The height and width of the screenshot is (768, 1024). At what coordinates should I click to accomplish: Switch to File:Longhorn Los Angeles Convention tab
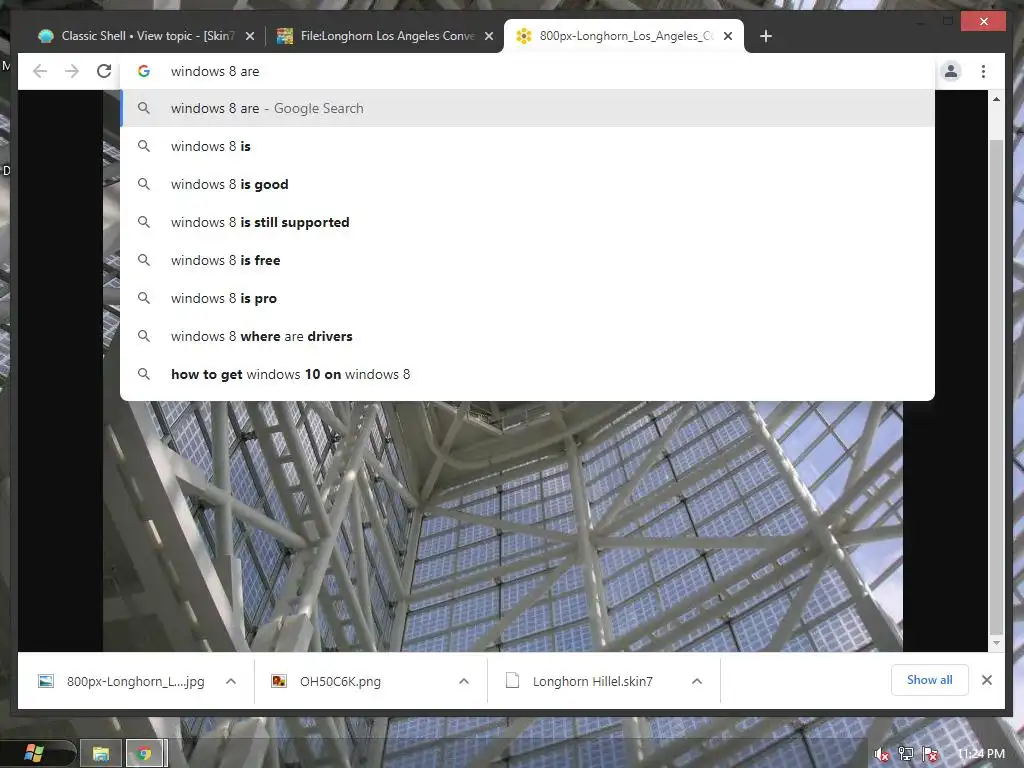387,36
